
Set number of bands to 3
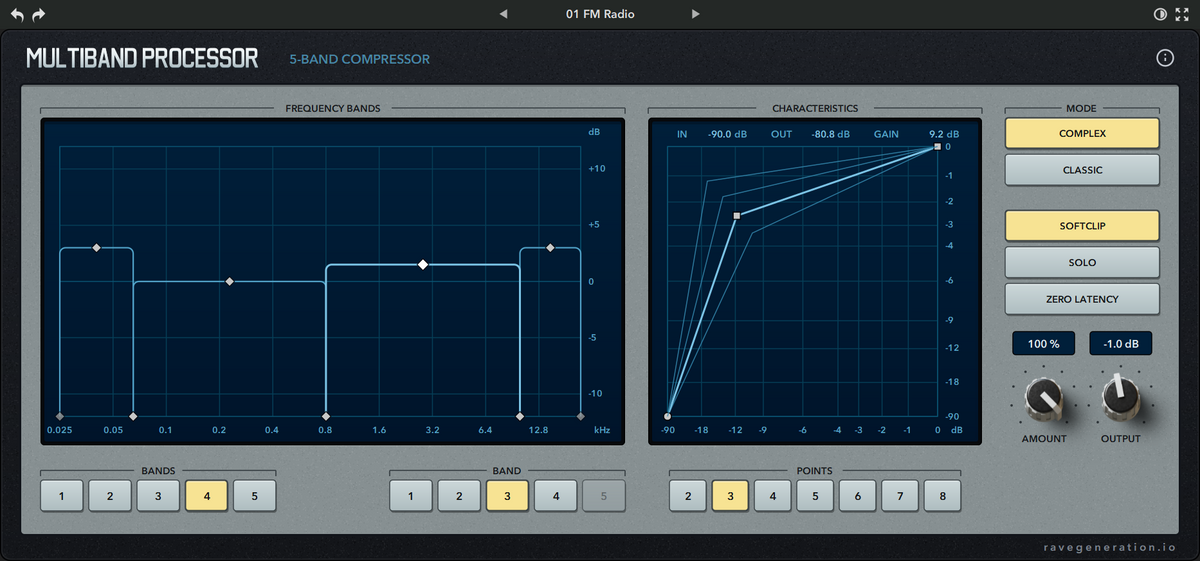point(158,495)
